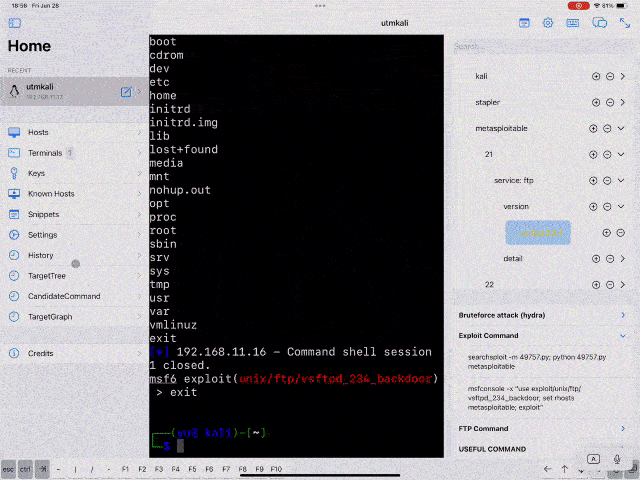Screen dimensions: 640x480
Task: Remove the kali node with minus icon
Action: coord(610,76)
